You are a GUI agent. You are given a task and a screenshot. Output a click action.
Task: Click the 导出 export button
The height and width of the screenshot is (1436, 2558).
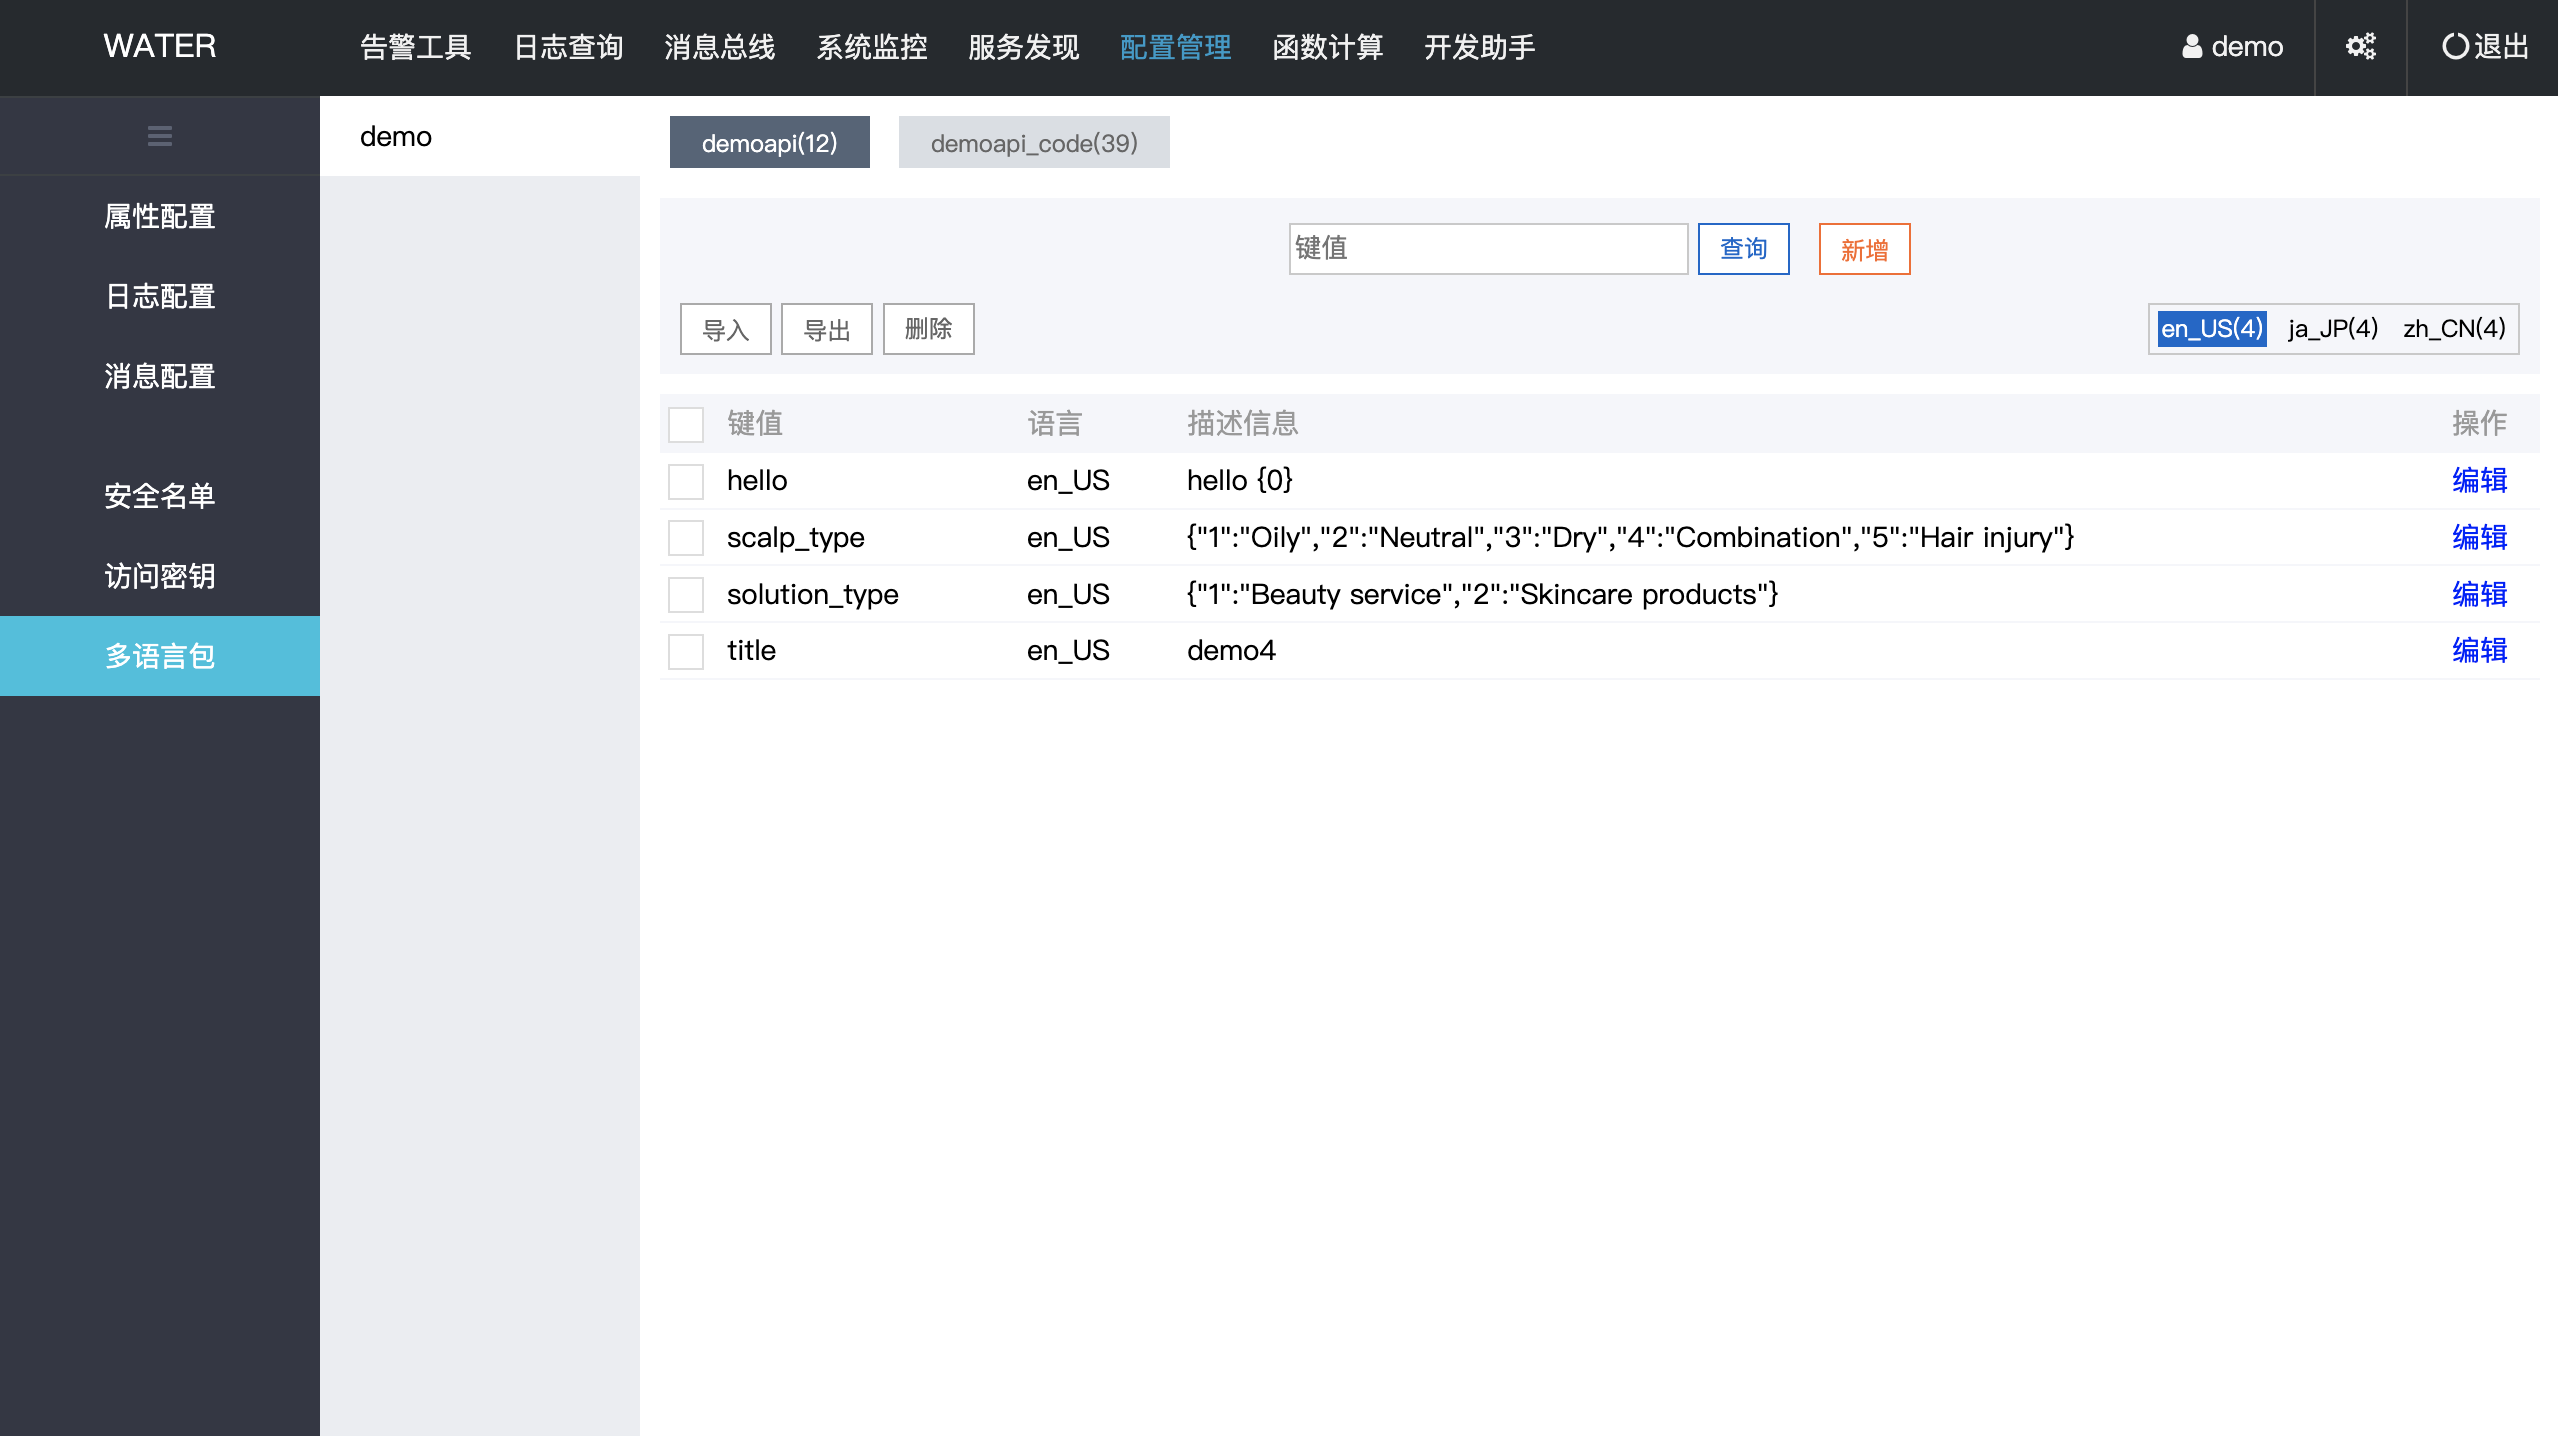pos(827,329)
